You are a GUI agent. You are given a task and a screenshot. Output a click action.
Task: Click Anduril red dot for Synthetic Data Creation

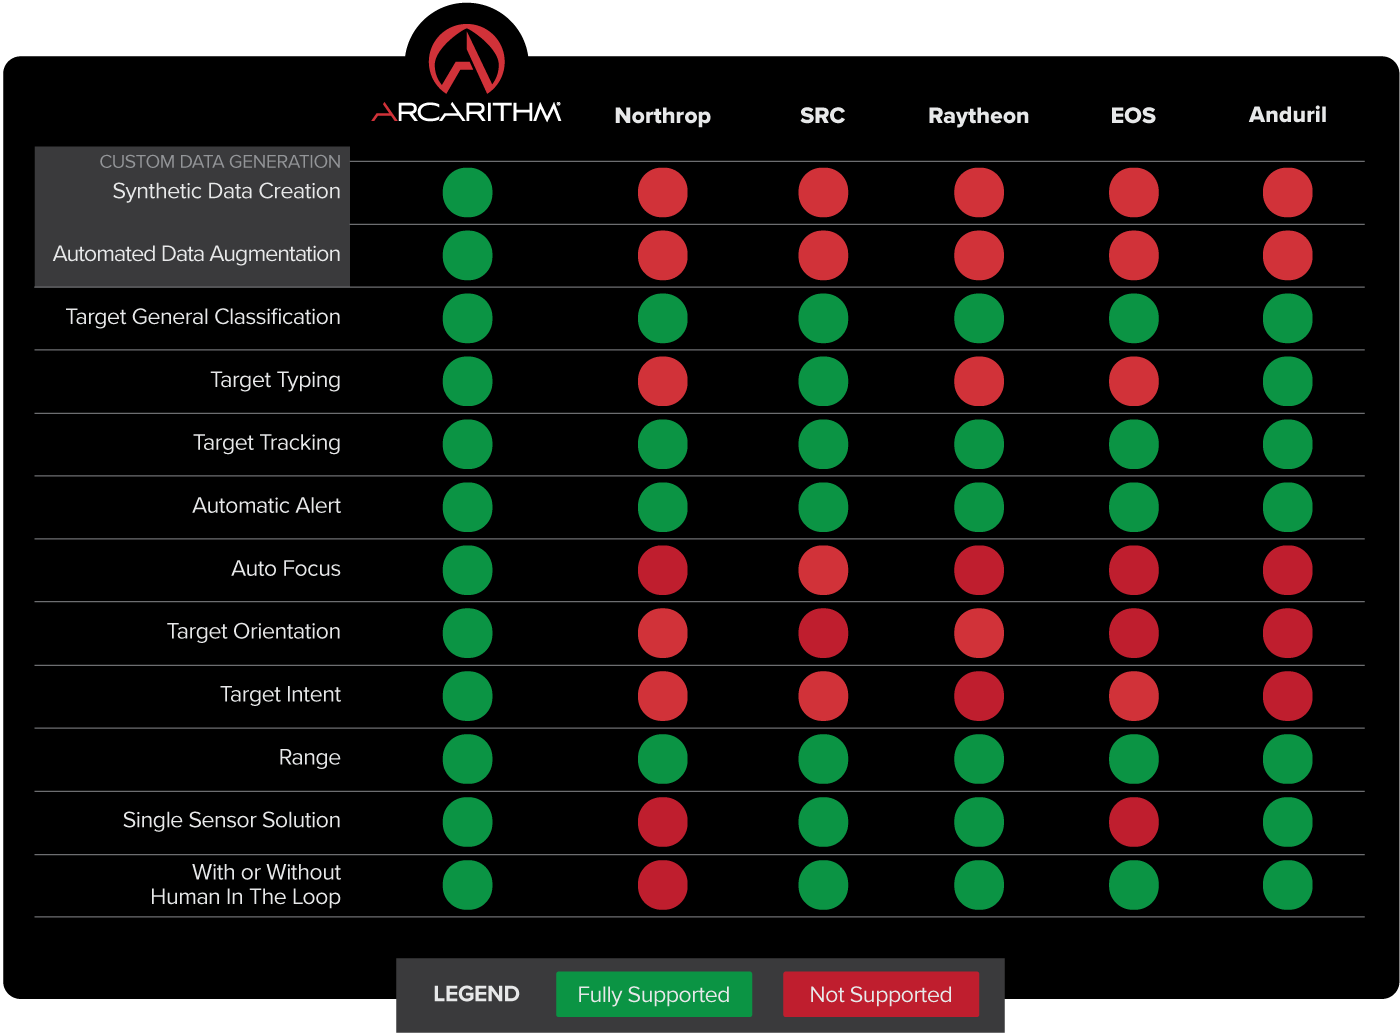tap(1288, 193)
